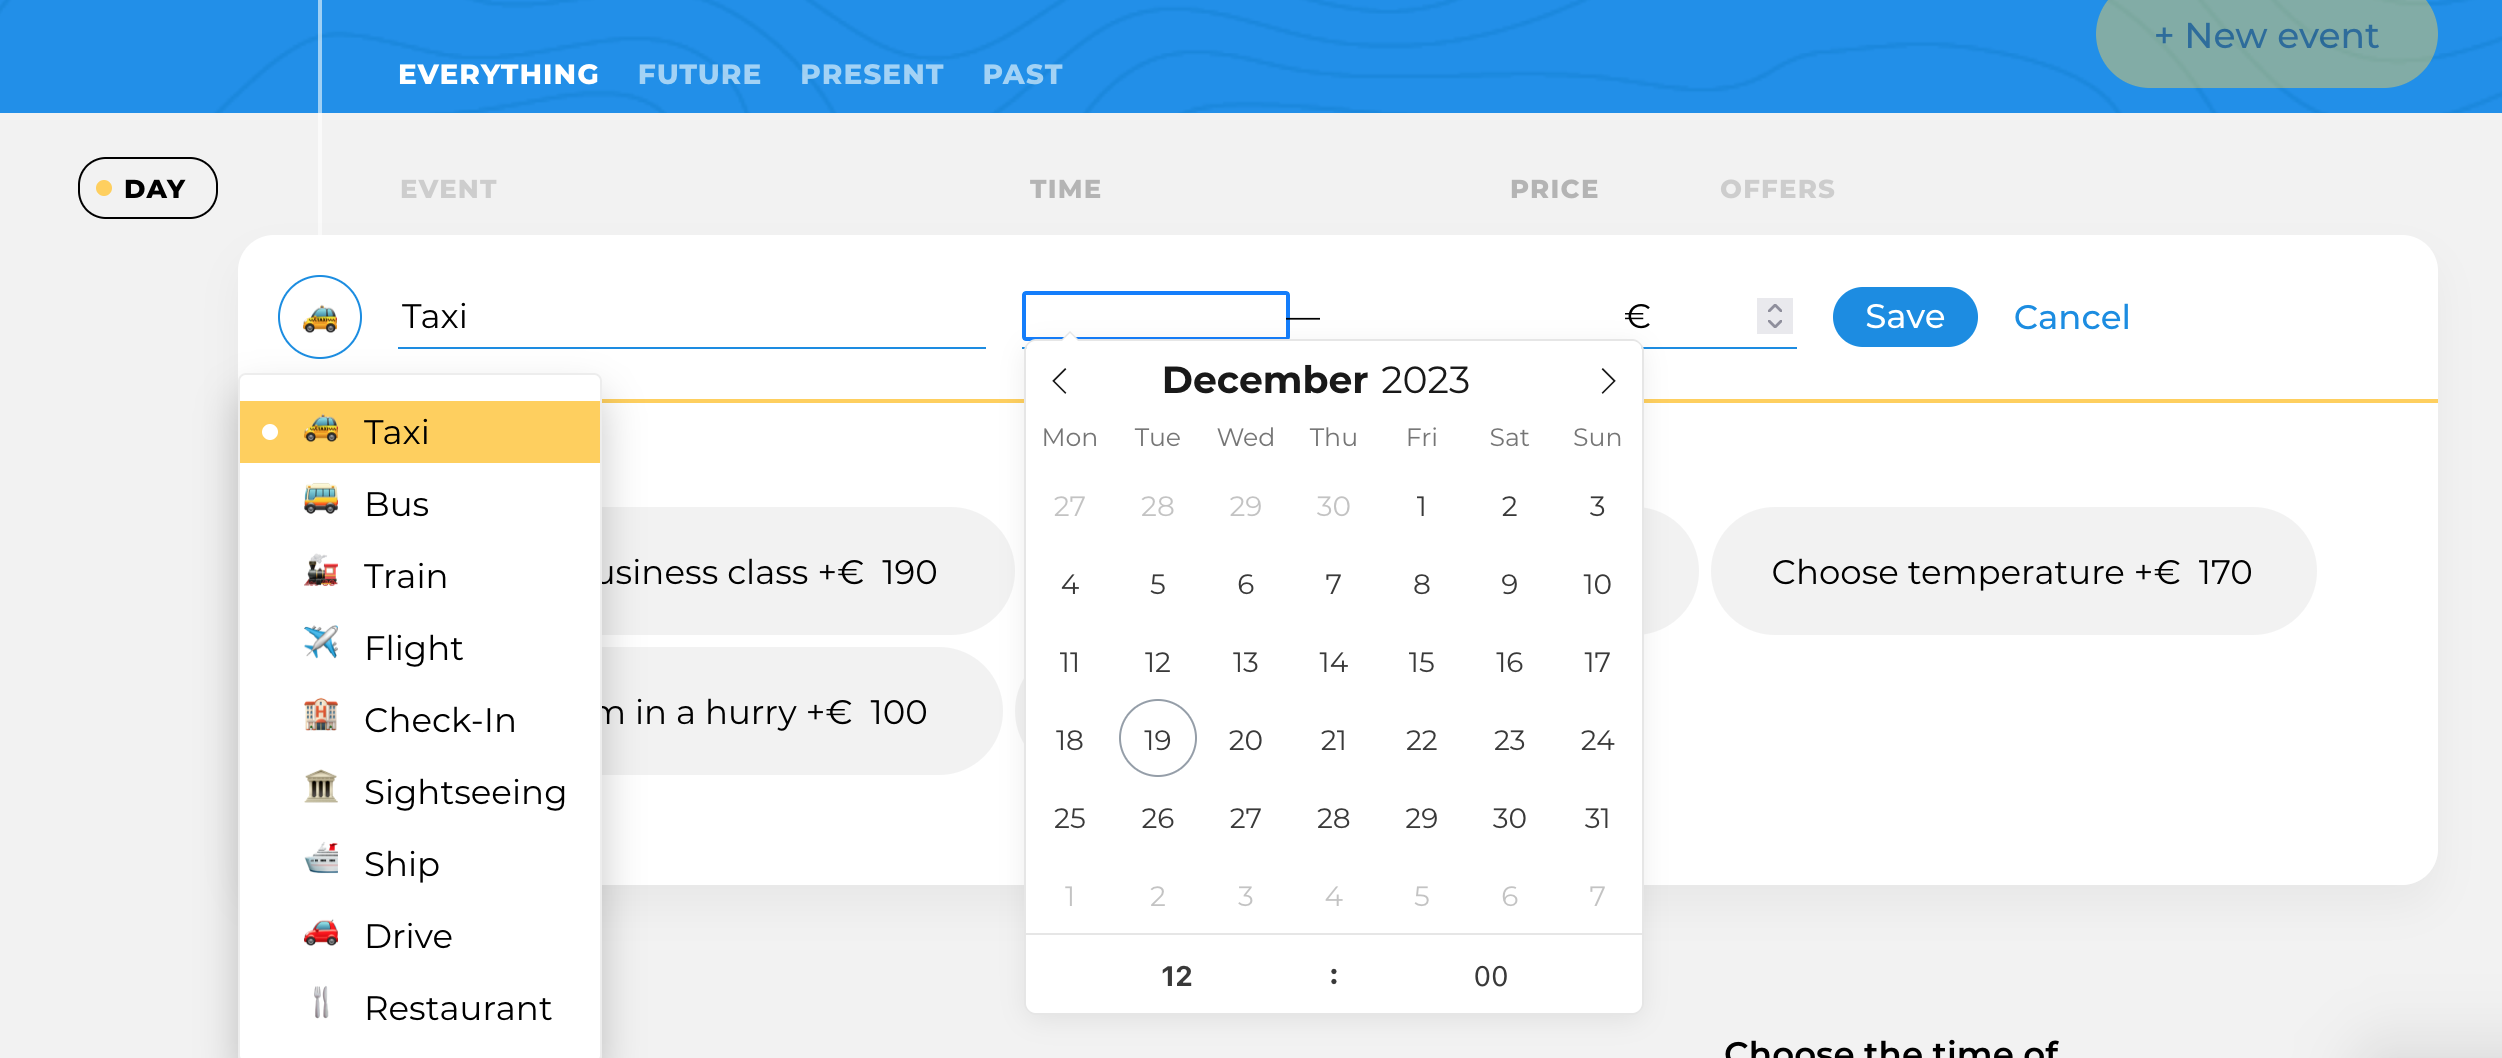Pick the Drive event type
The width and height of the screenshot is (2502, 1058).
click(420, 936)
